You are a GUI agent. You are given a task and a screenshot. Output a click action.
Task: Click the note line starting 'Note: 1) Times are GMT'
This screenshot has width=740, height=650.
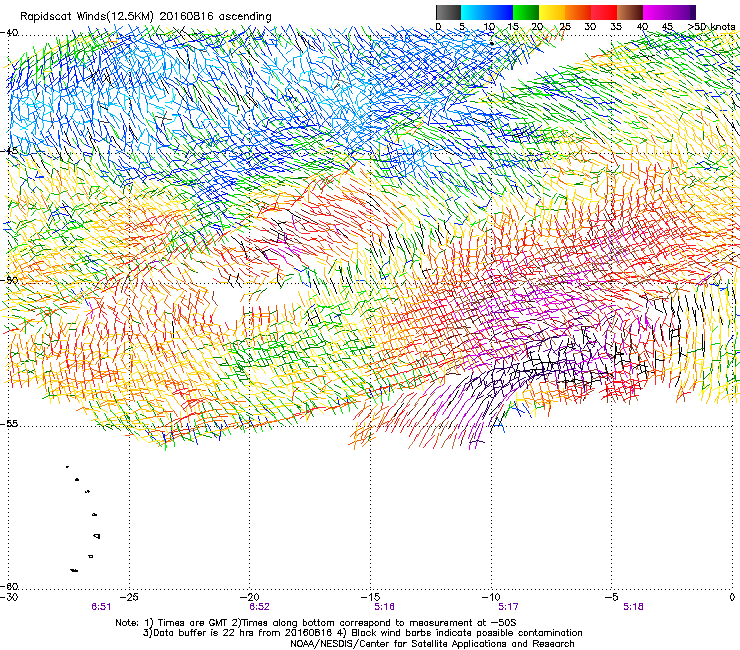(x=316, y=623)
